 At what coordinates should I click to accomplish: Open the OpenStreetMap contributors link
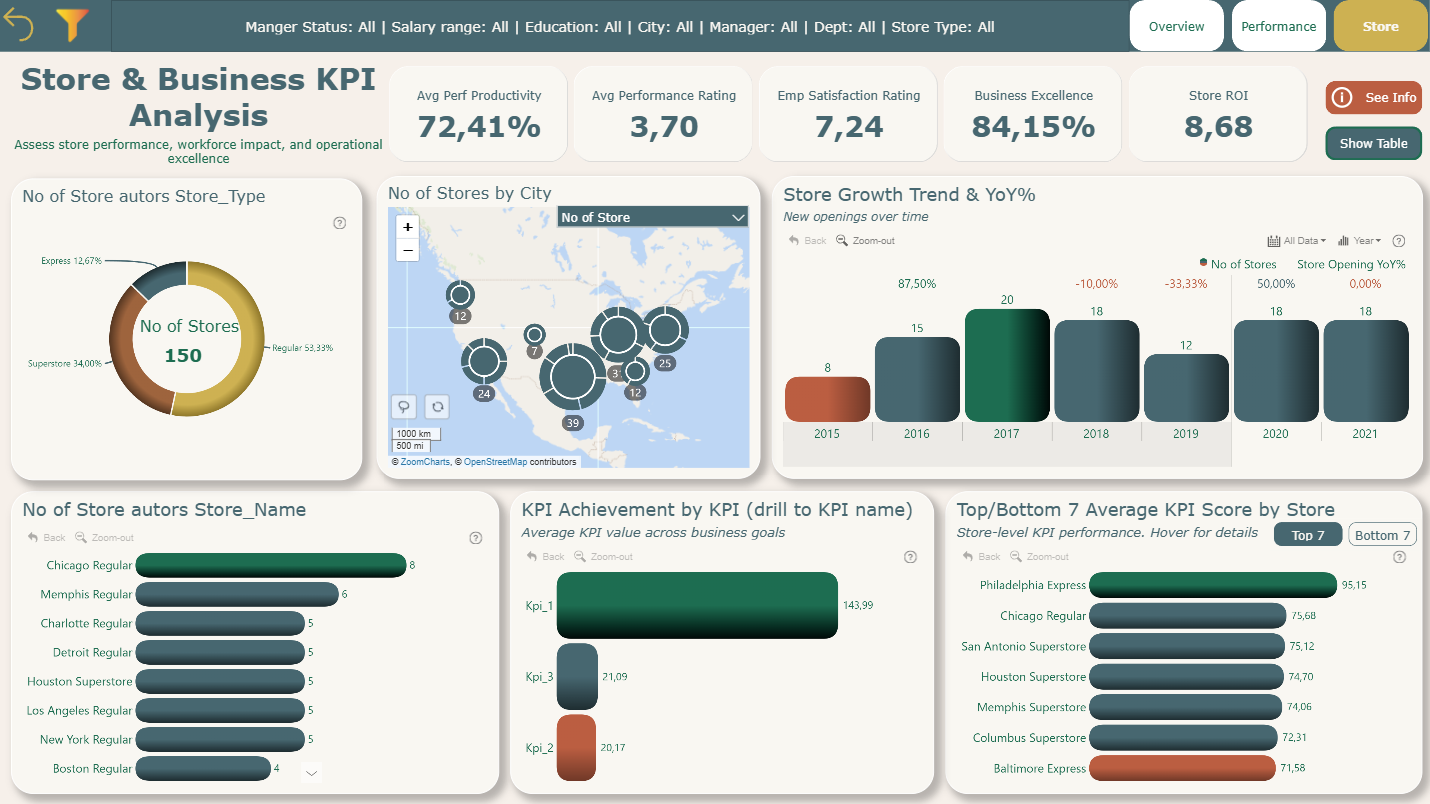495,462
